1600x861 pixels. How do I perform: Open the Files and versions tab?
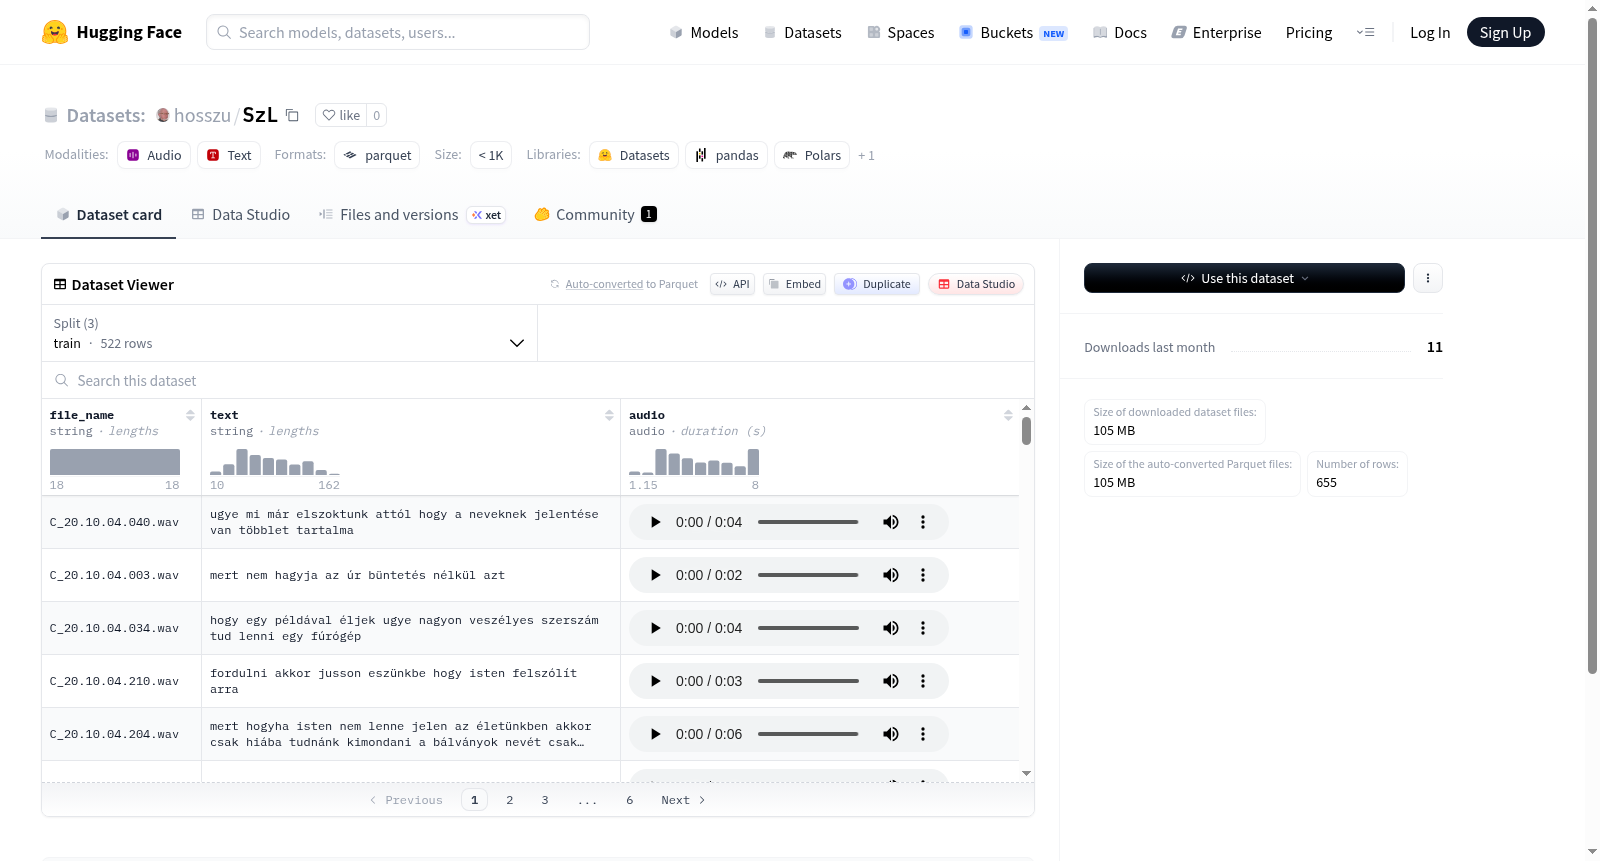tap(412, 215)
